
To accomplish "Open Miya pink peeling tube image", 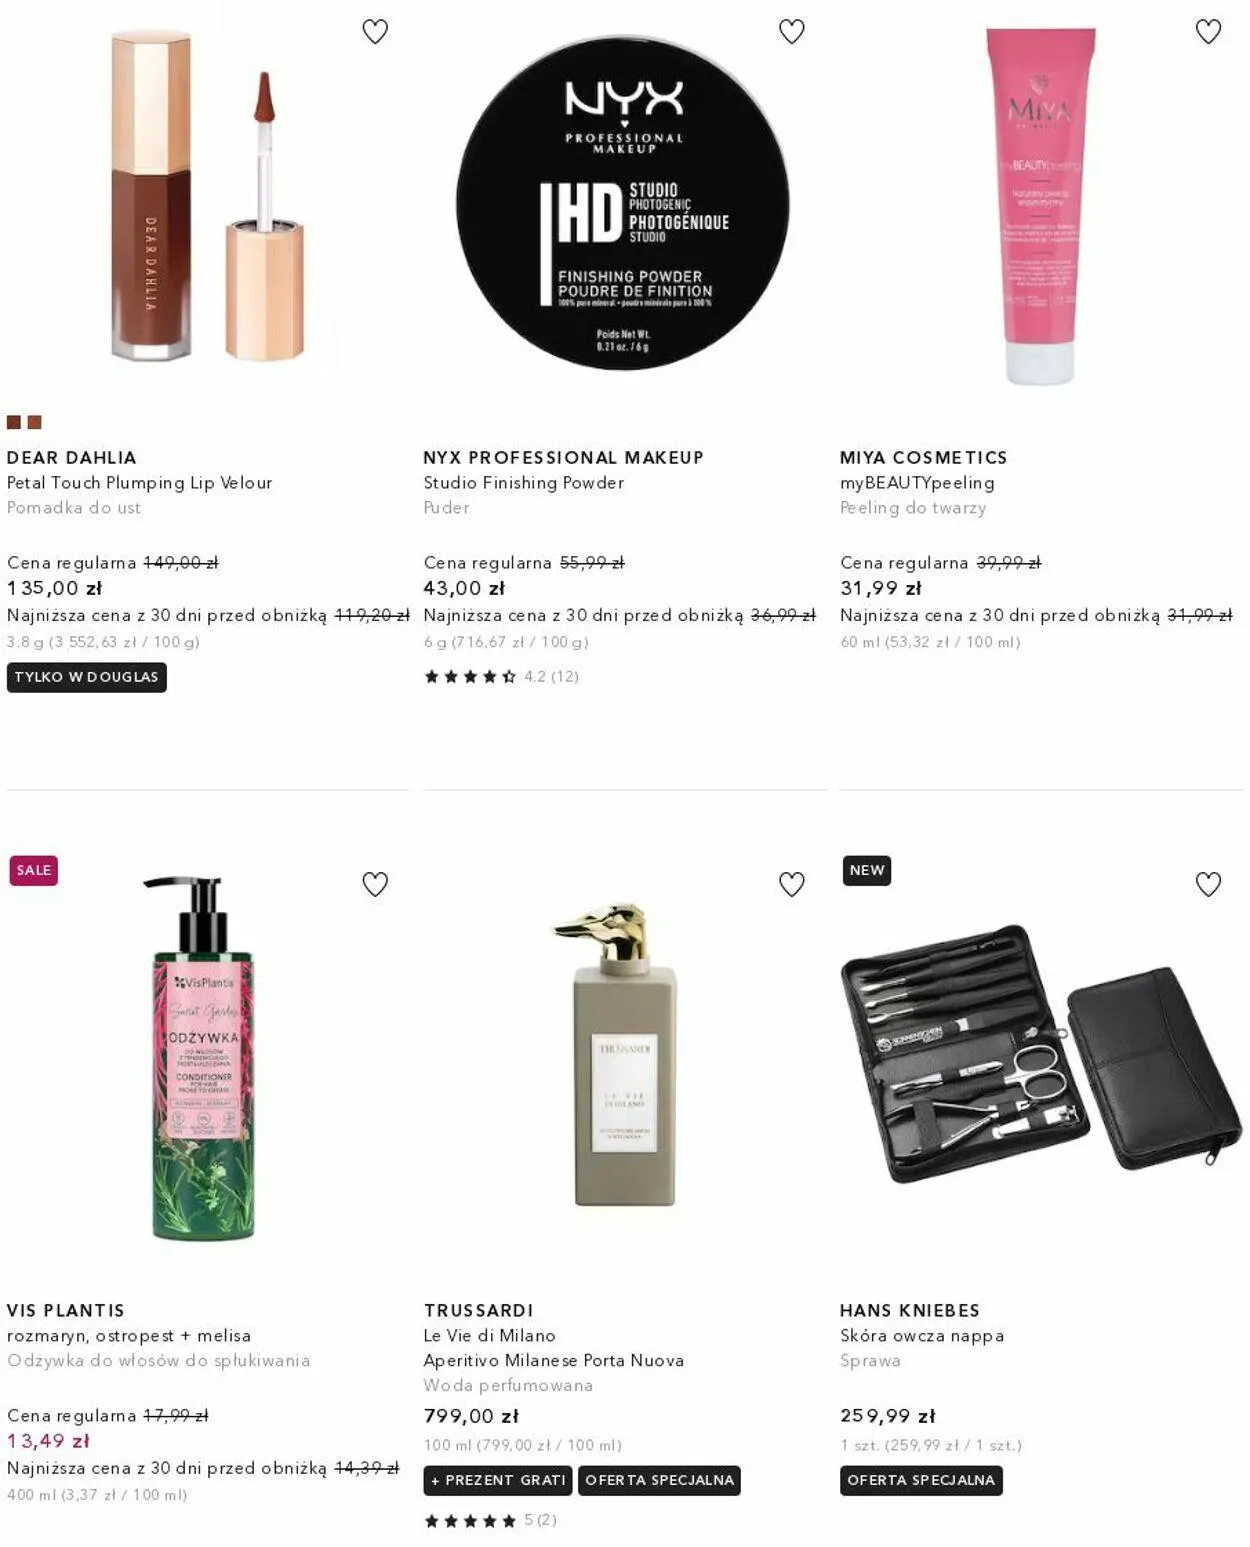I will tap(1041, 206).
